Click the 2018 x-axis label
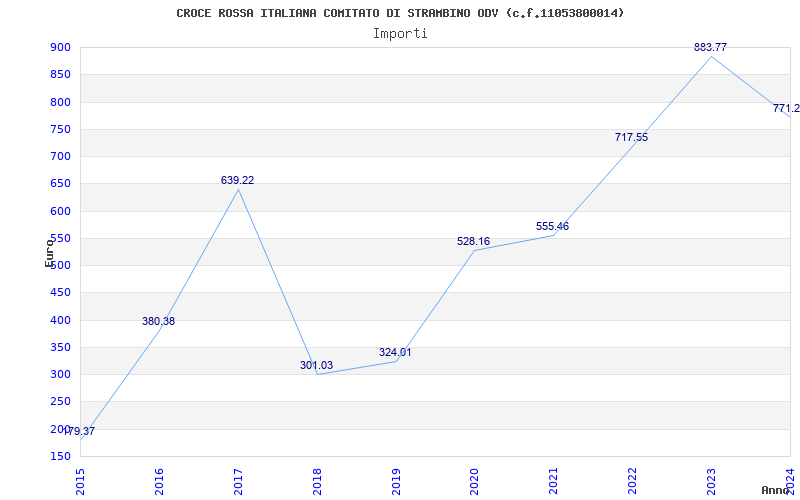 coord(317,482)
